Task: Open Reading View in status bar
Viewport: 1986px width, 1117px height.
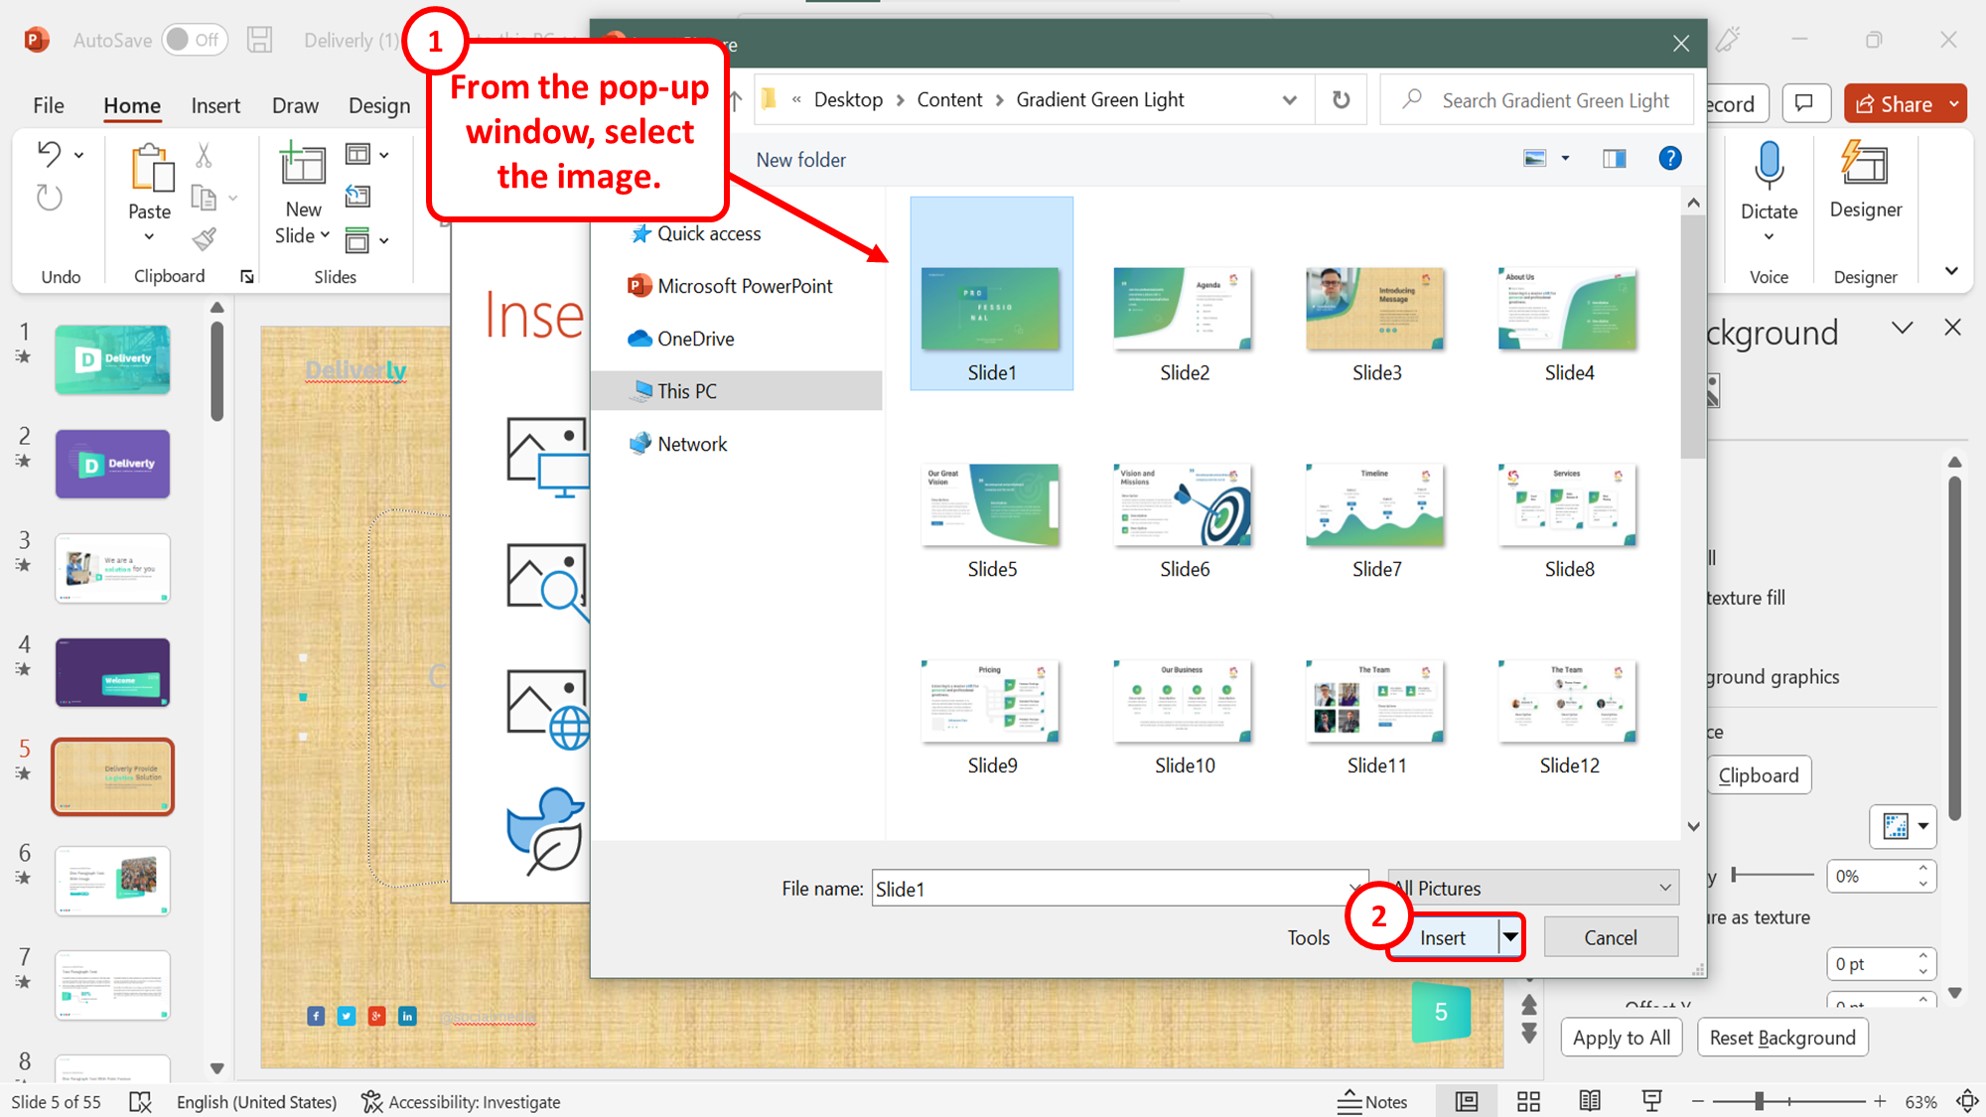Action: point(1590,1101)
